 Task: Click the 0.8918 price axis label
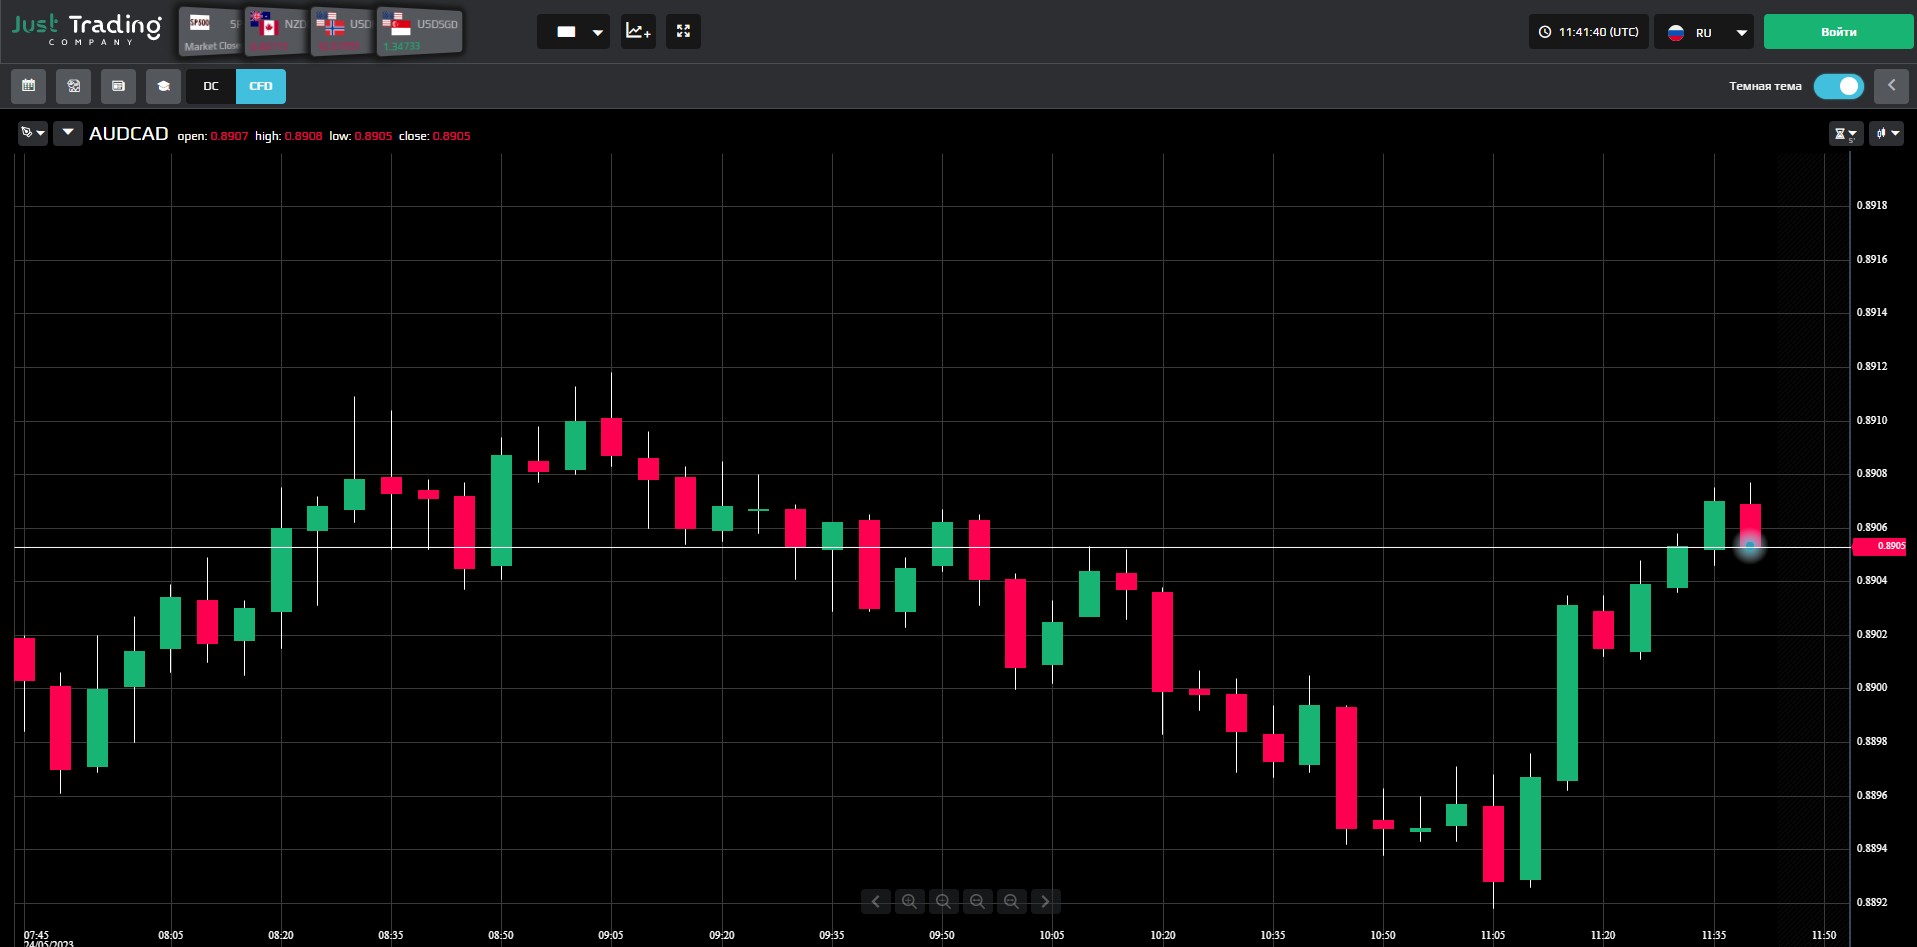click(x=1872, y=205)
